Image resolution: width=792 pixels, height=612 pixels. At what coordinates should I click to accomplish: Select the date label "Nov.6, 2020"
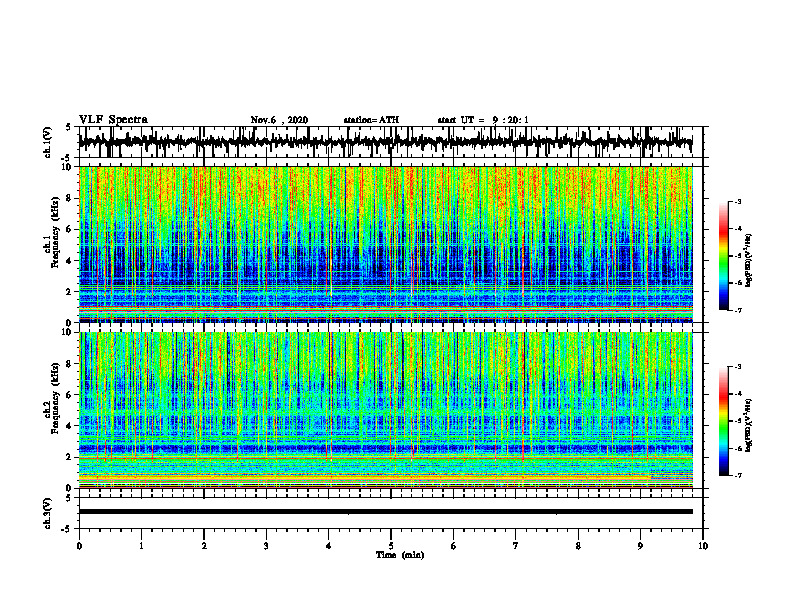tap(279, 120)
